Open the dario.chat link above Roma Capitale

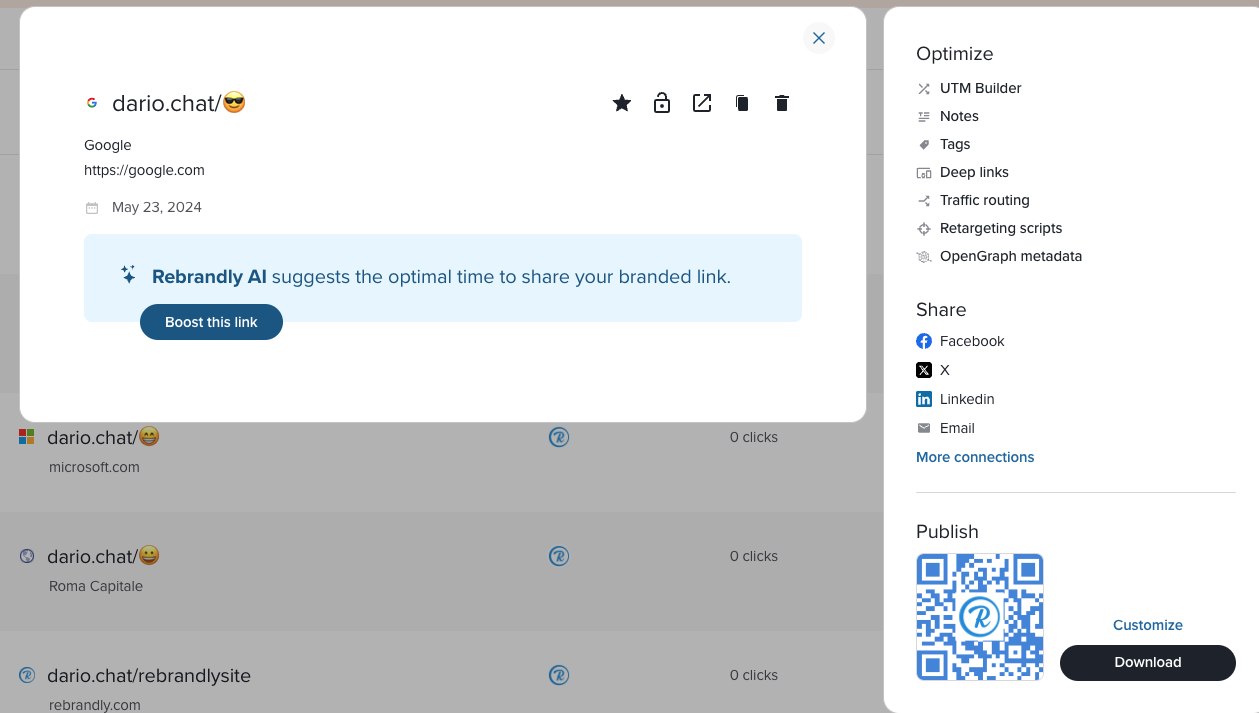coord(104,556)
